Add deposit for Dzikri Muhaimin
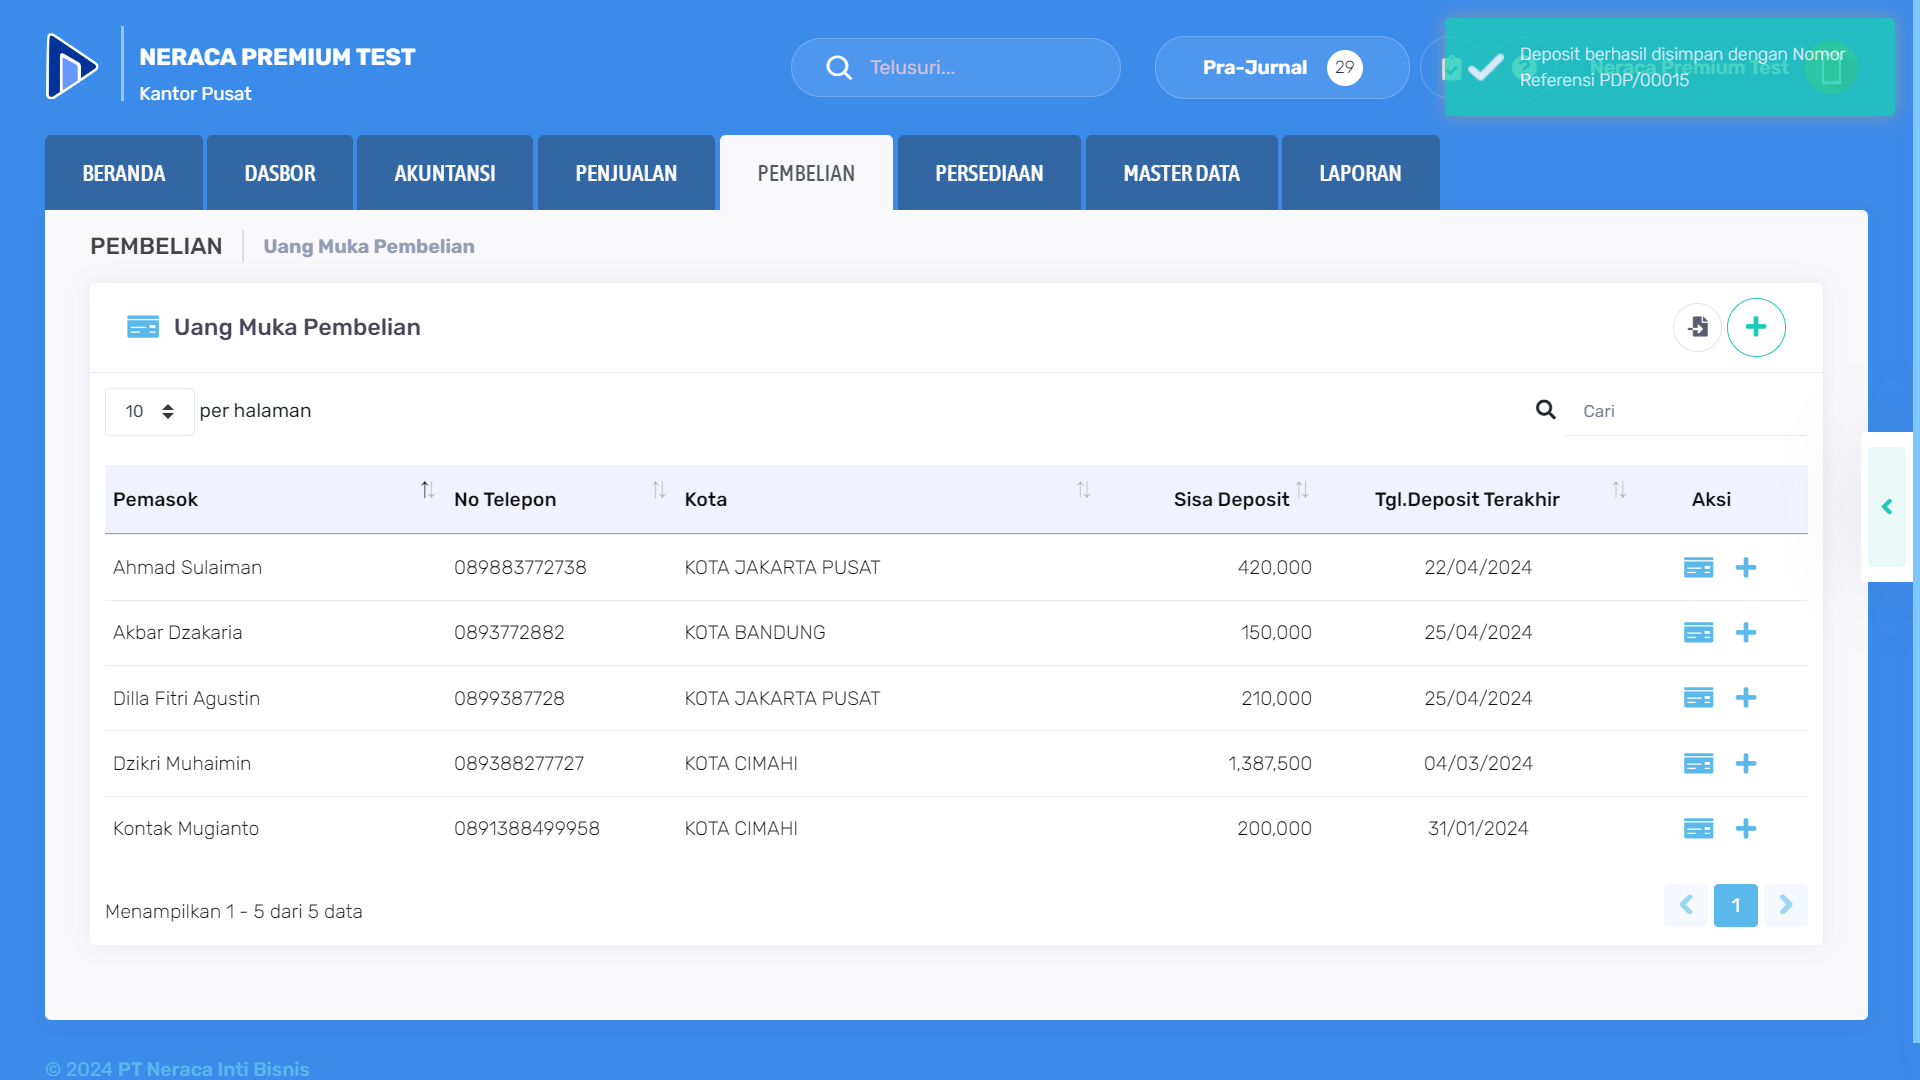1920x1080 pixels. pos(1746,764)
